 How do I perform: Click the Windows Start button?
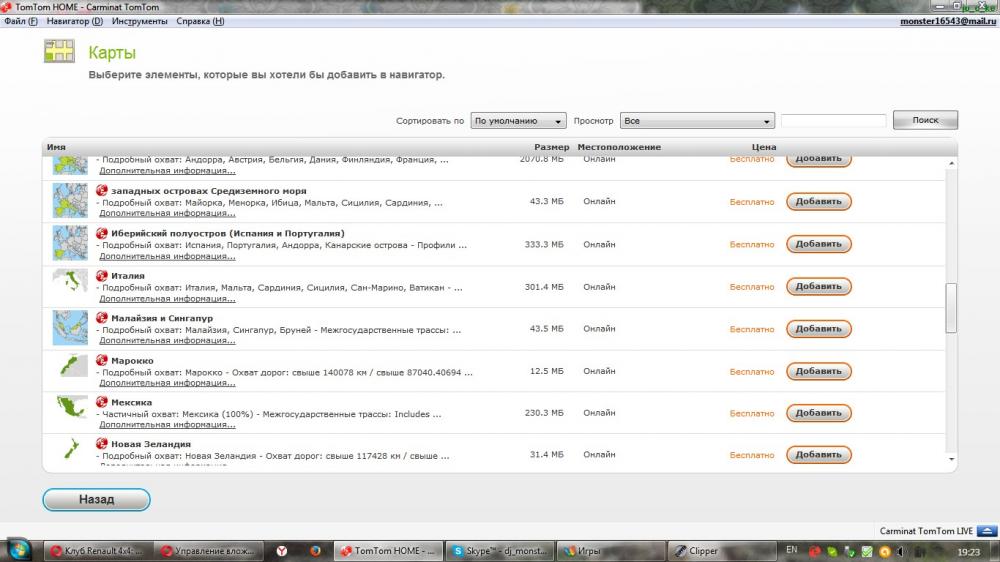18,550
